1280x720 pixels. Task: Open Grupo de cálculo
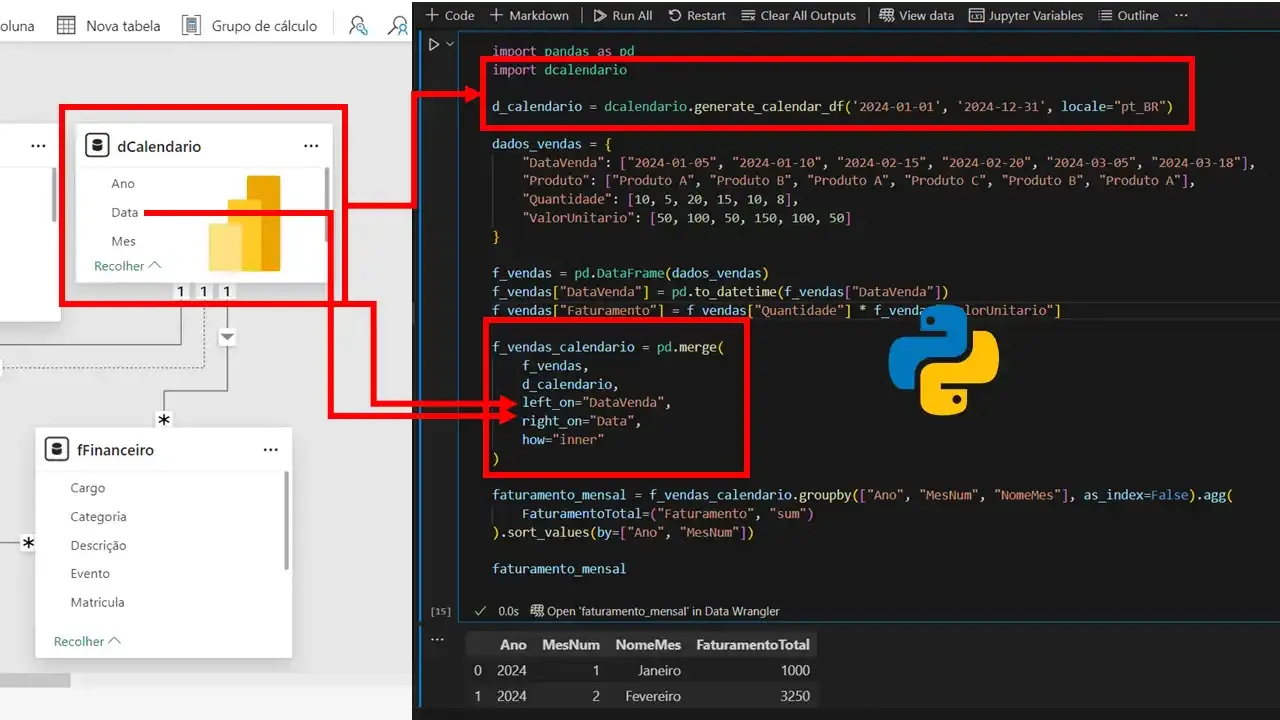(250, 26)
